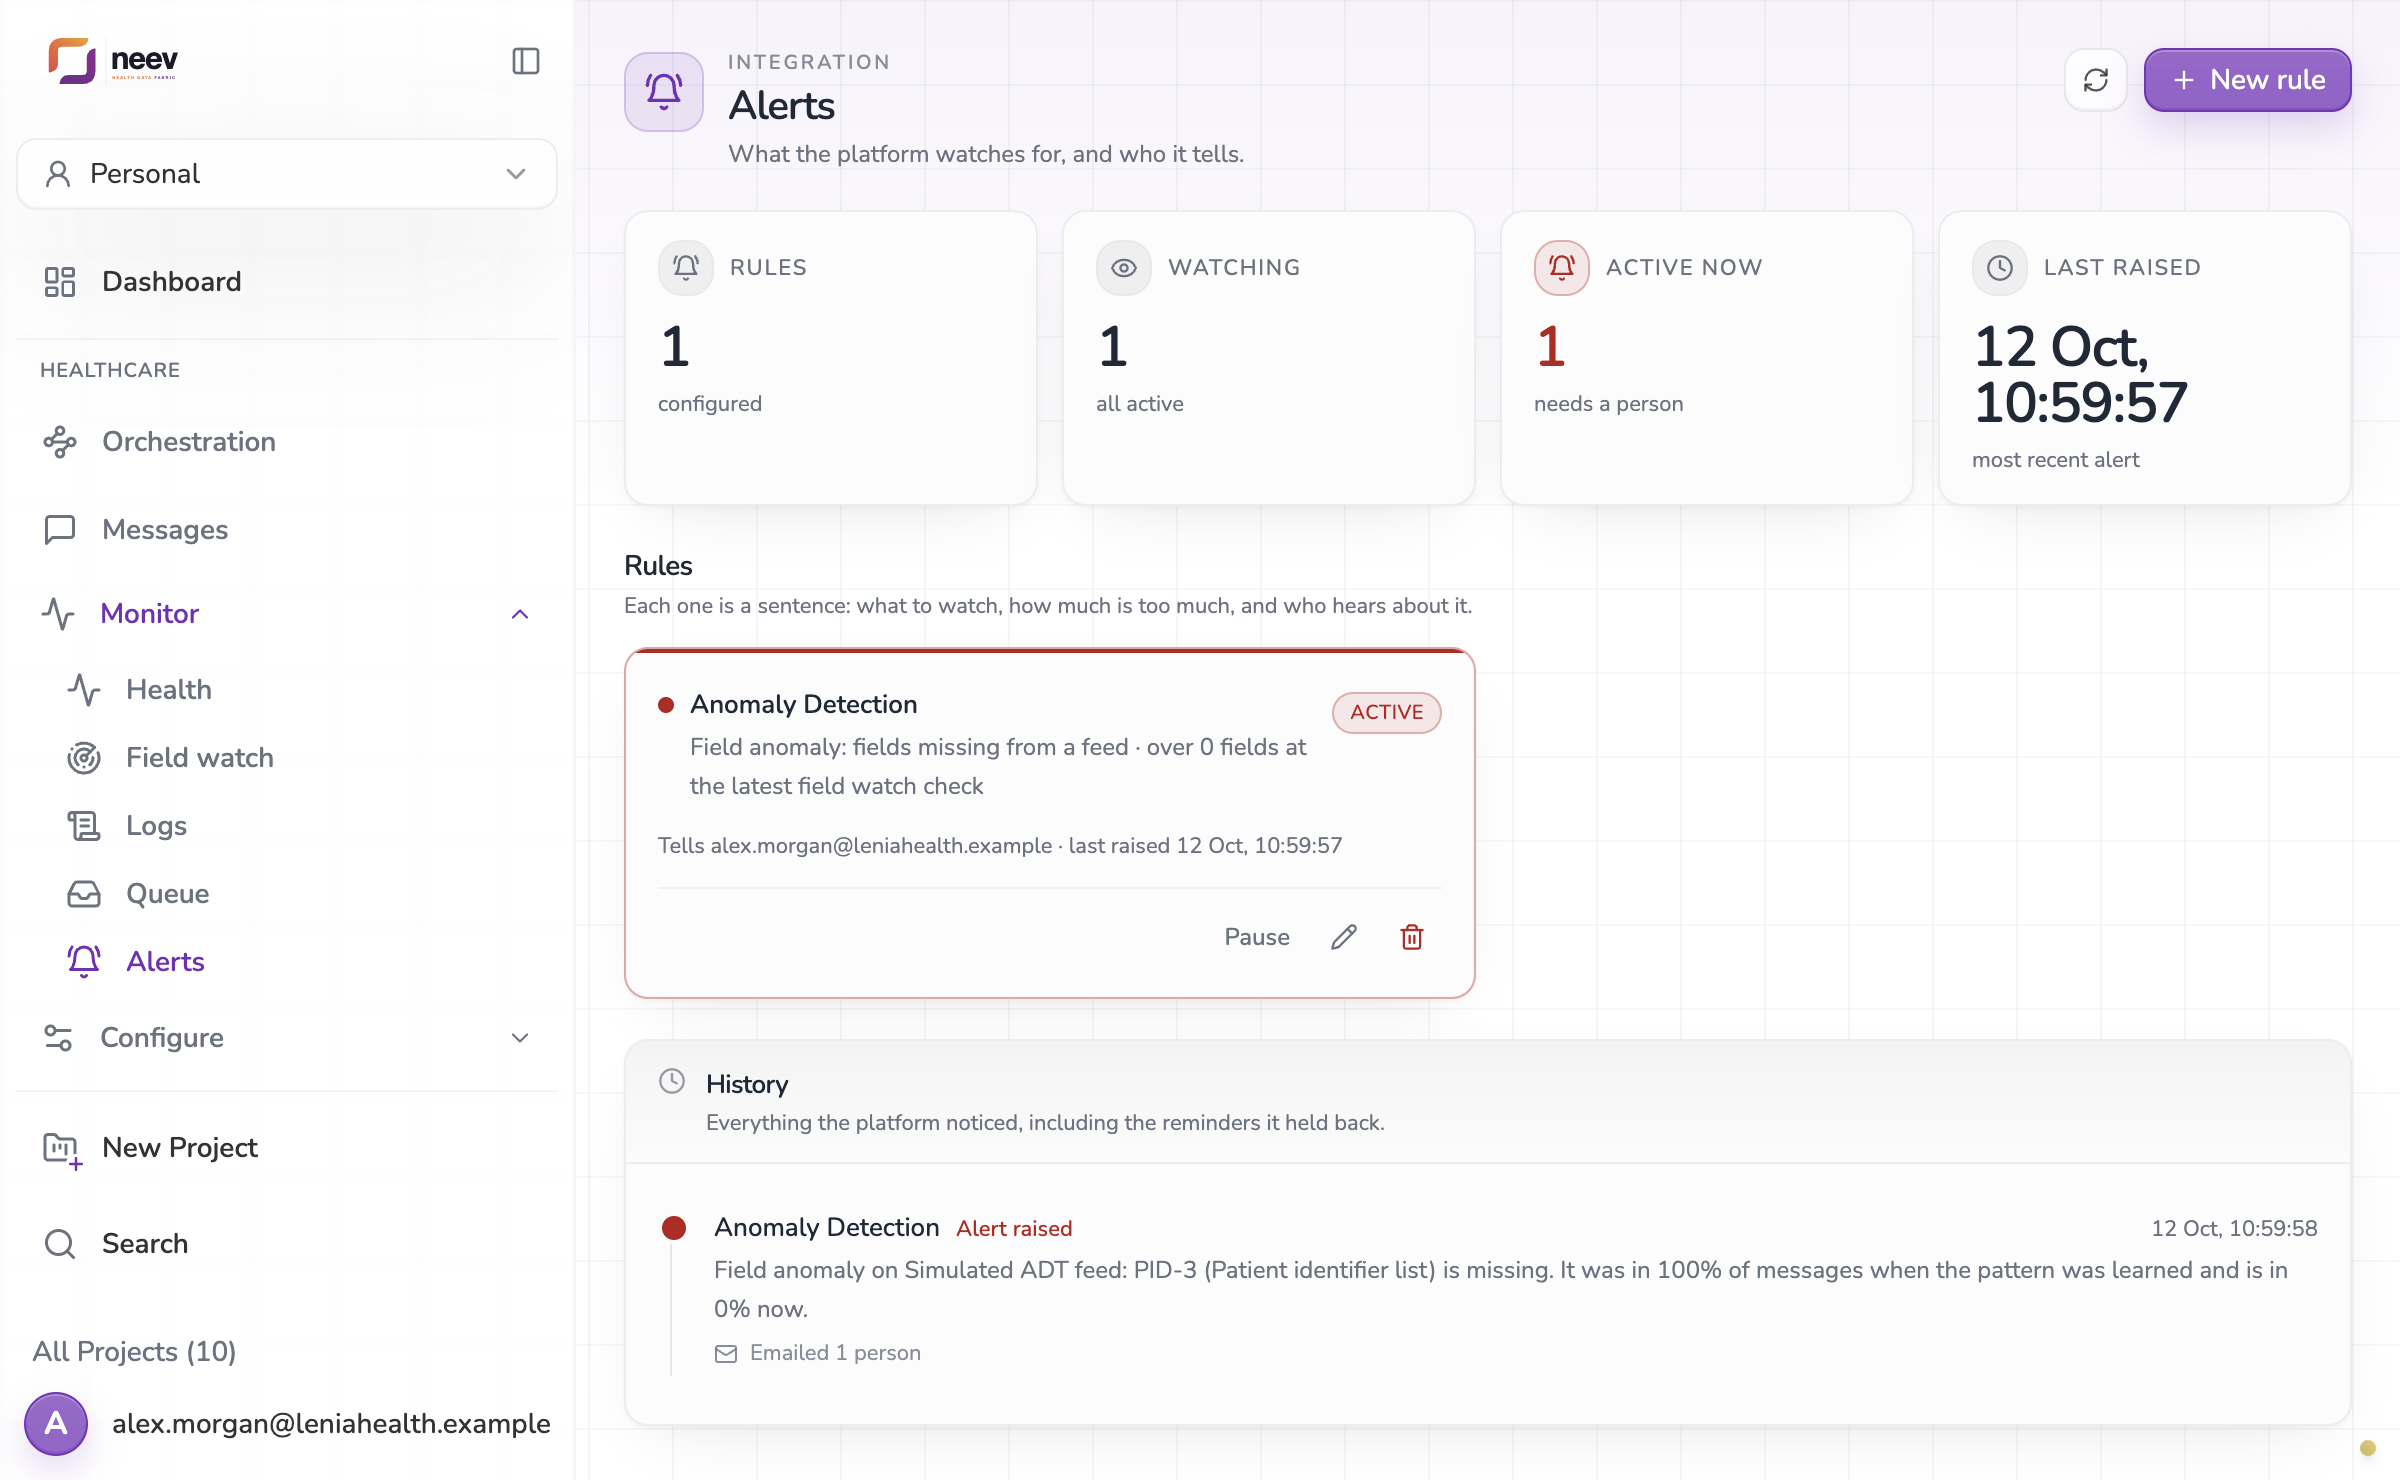Delete the Anomaly Detection rule trash

[1412, 938]
